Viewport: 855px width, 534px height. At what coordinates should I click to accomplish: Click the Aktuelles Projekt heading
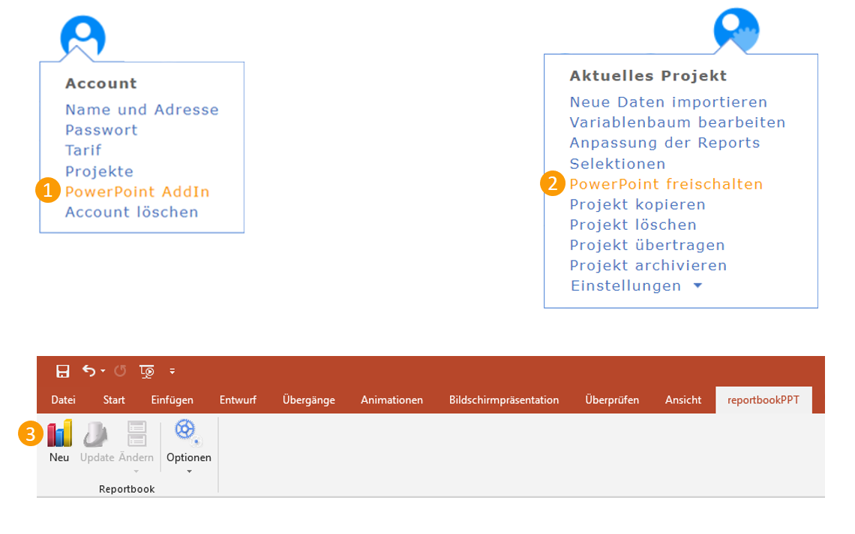click(648, 76)
